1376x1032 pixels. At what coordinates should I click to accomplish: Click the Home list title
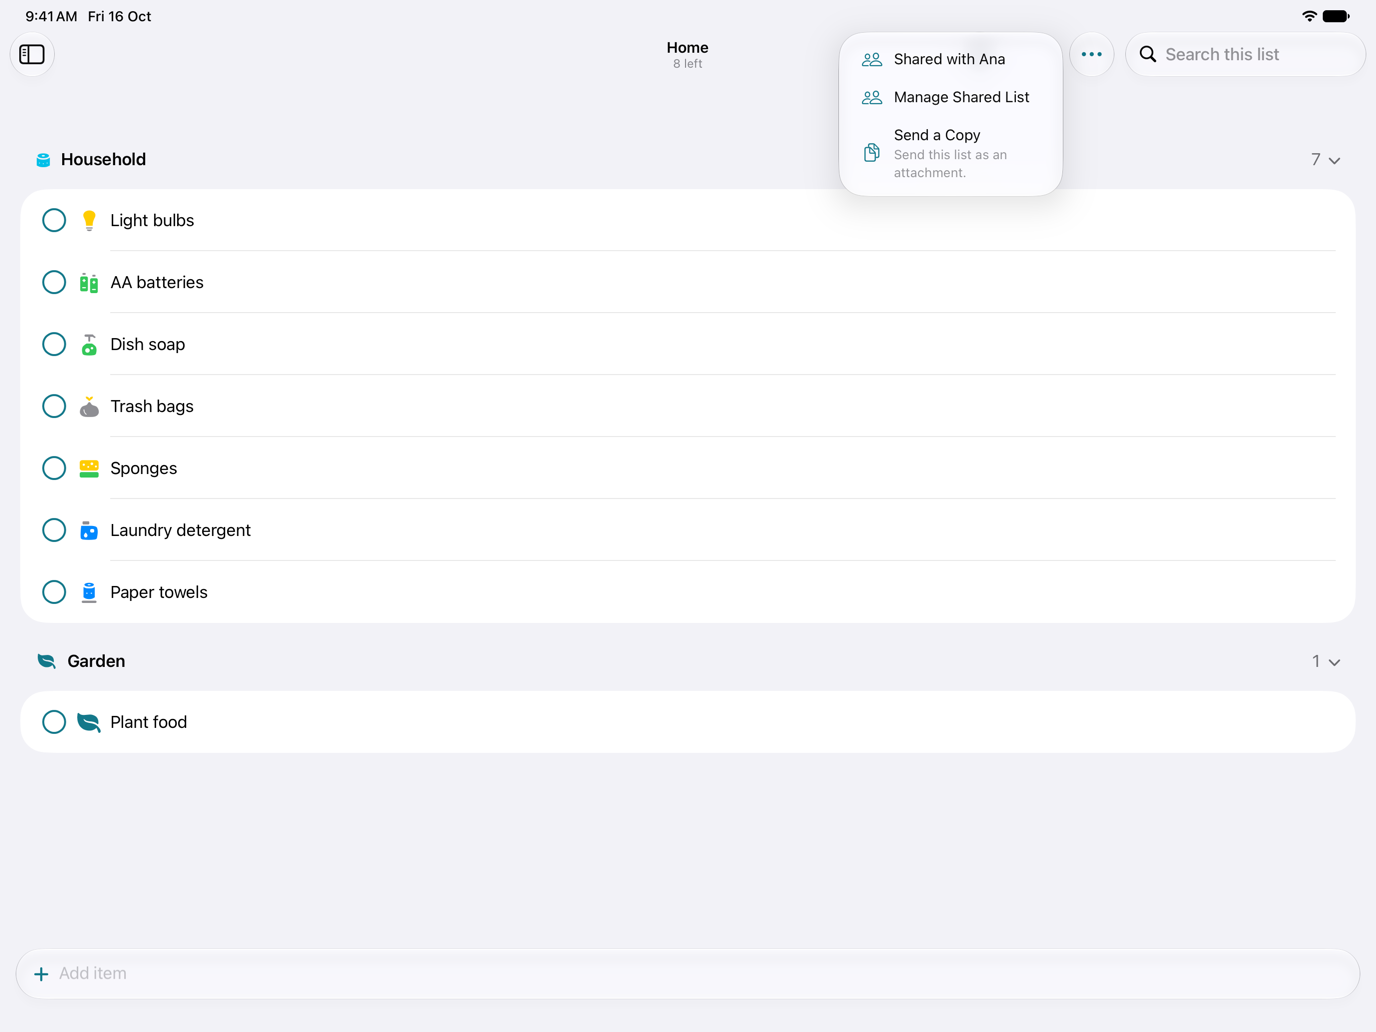tap(688, 48)
